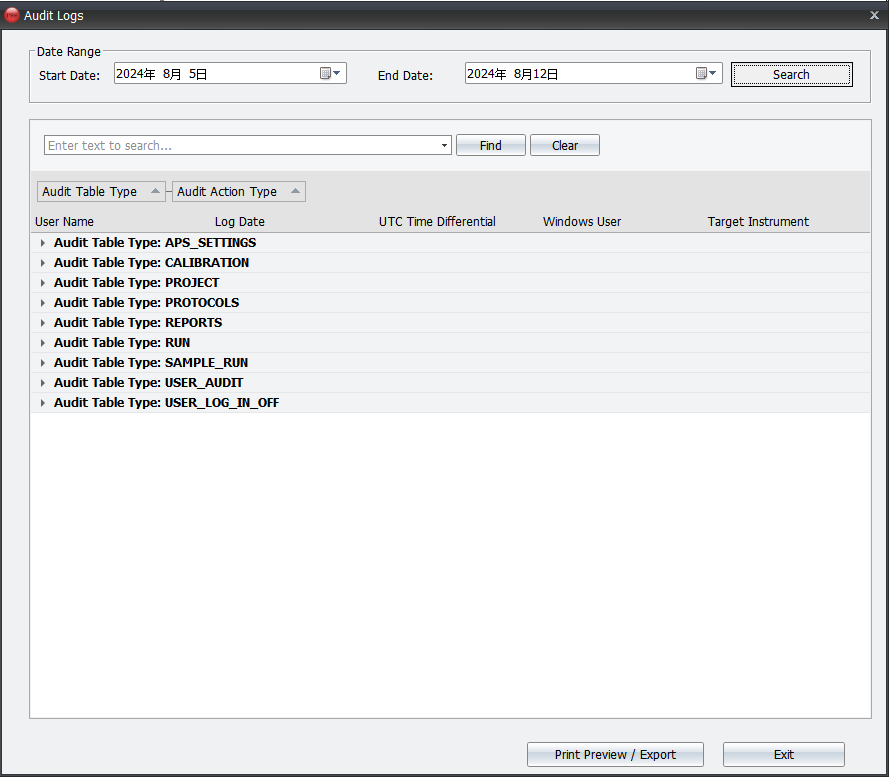Expand the CALIBRATION audit group
This screenshot has height=777, width=889.
coord(43,263)
